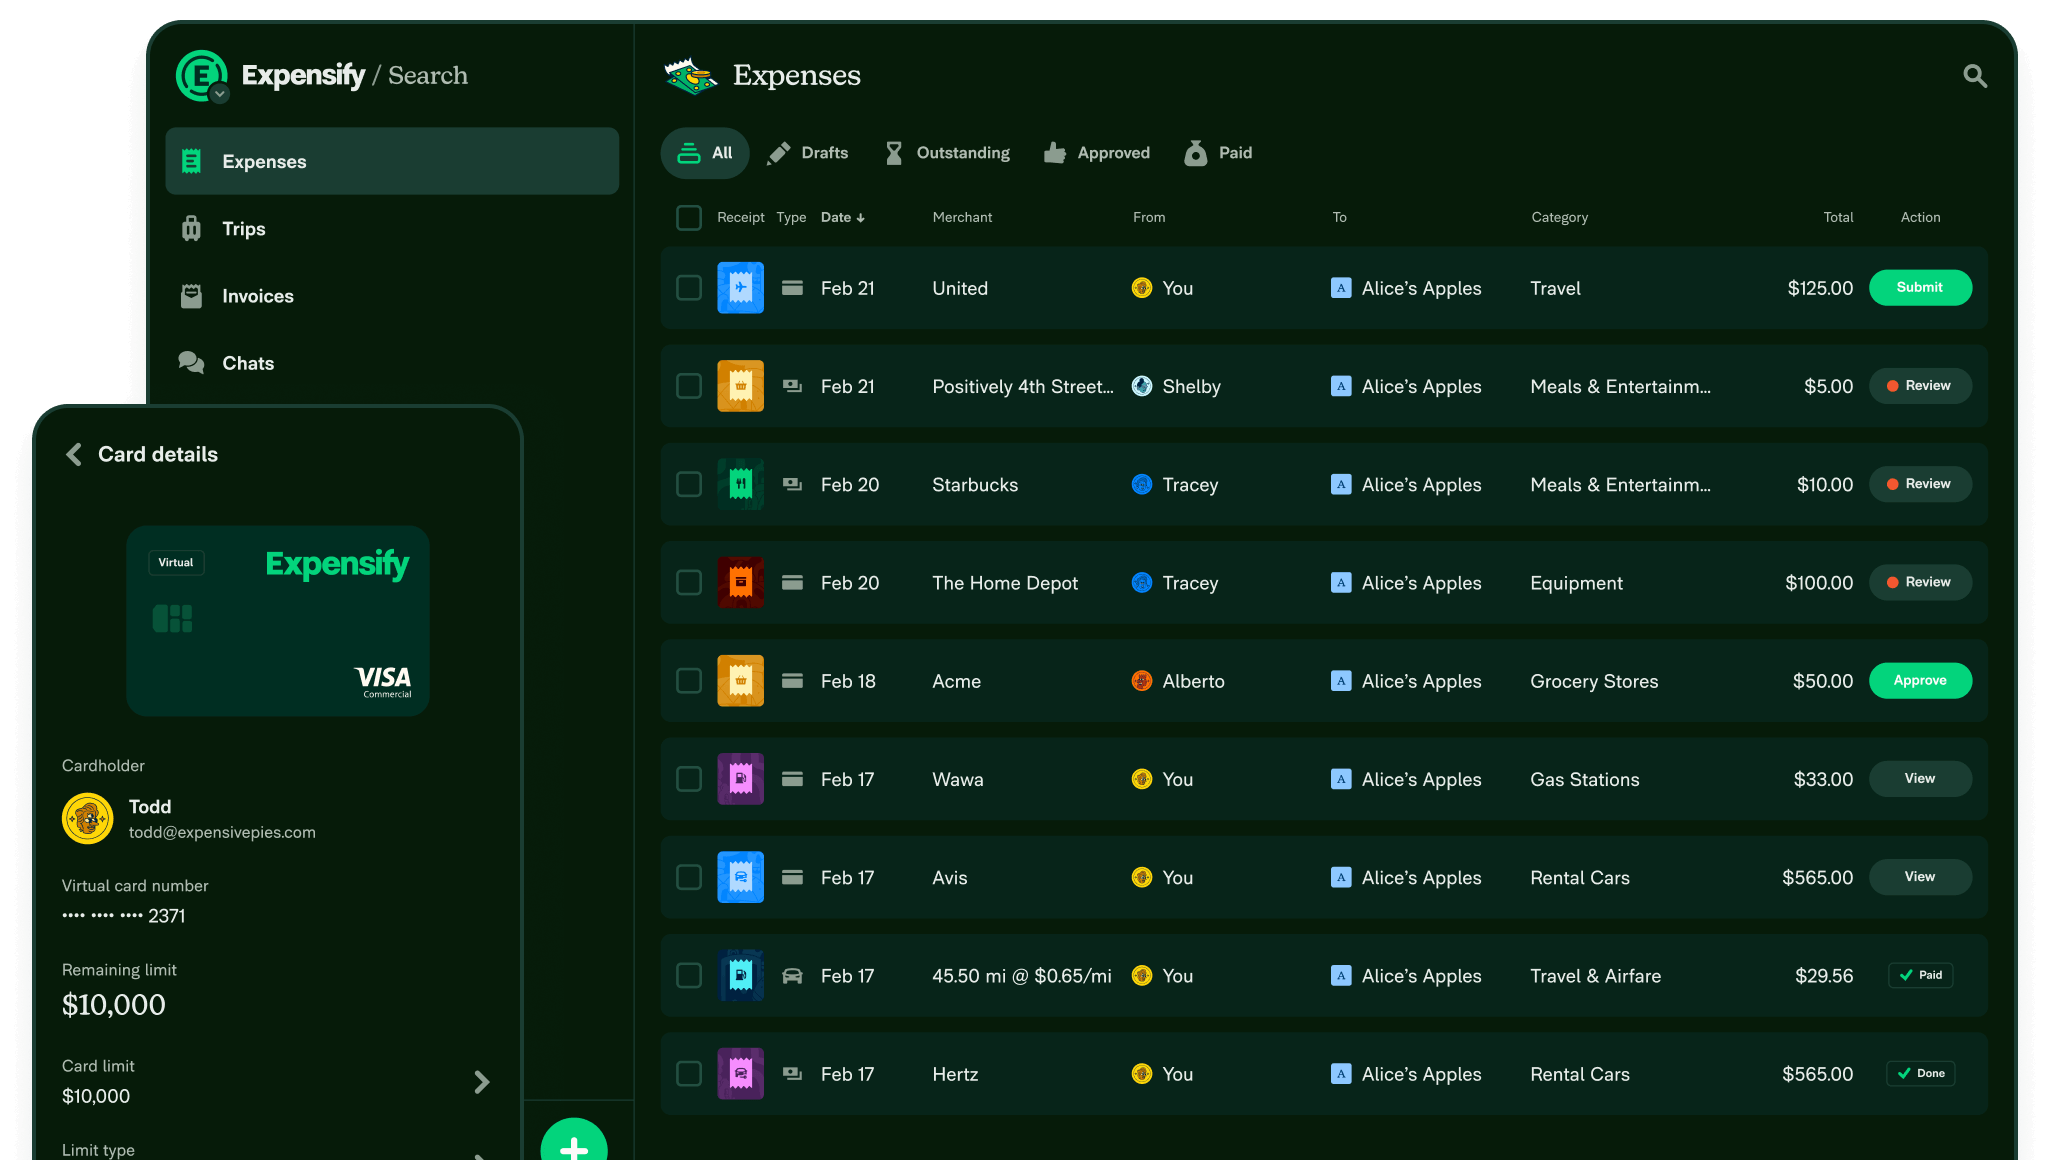This screenshot has width=2058, height=1160.
Task: Click the green plus create button
Action: click(x=573, y=1145)
